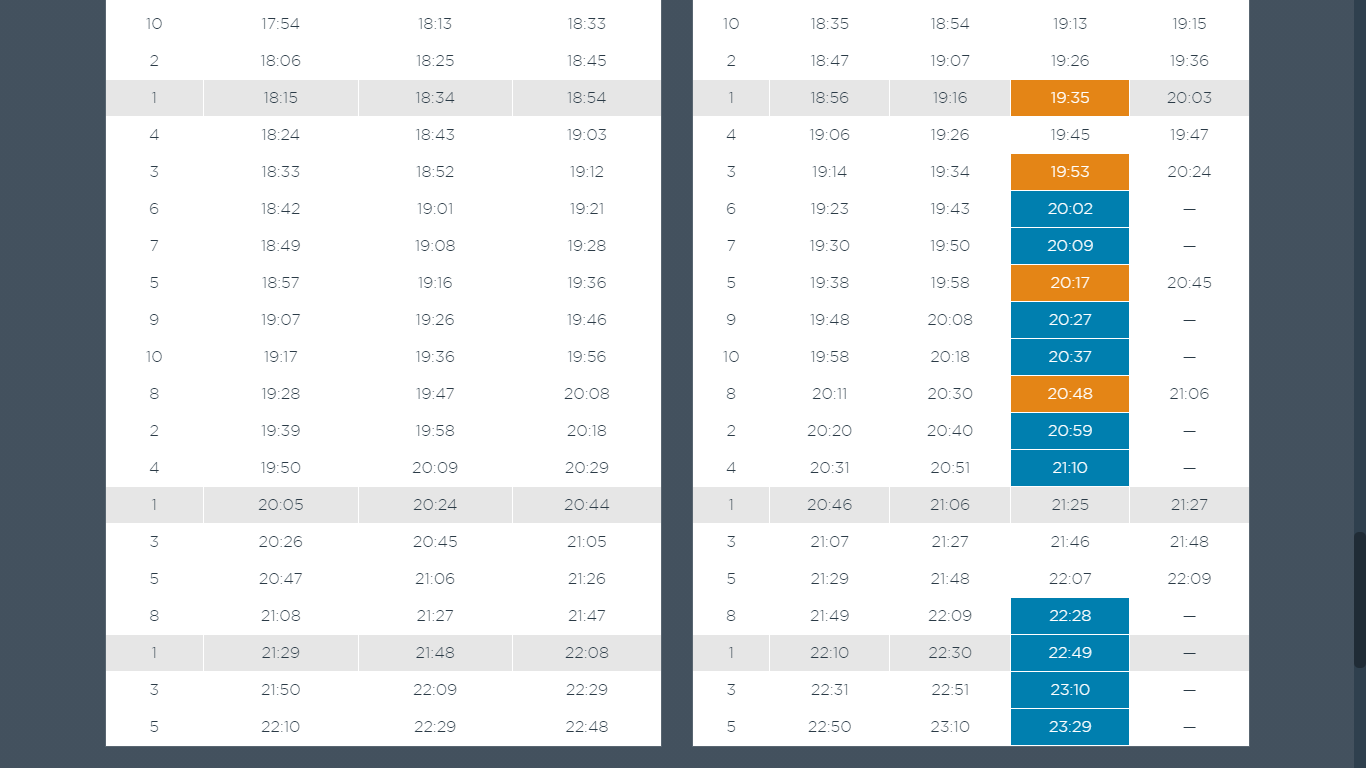Image resolution: width=1366 pixels, height=768 pixels.
Task: Select the blue 22:28 highlighted cell
Action: pyautogui.click(x=1070, y=616)
